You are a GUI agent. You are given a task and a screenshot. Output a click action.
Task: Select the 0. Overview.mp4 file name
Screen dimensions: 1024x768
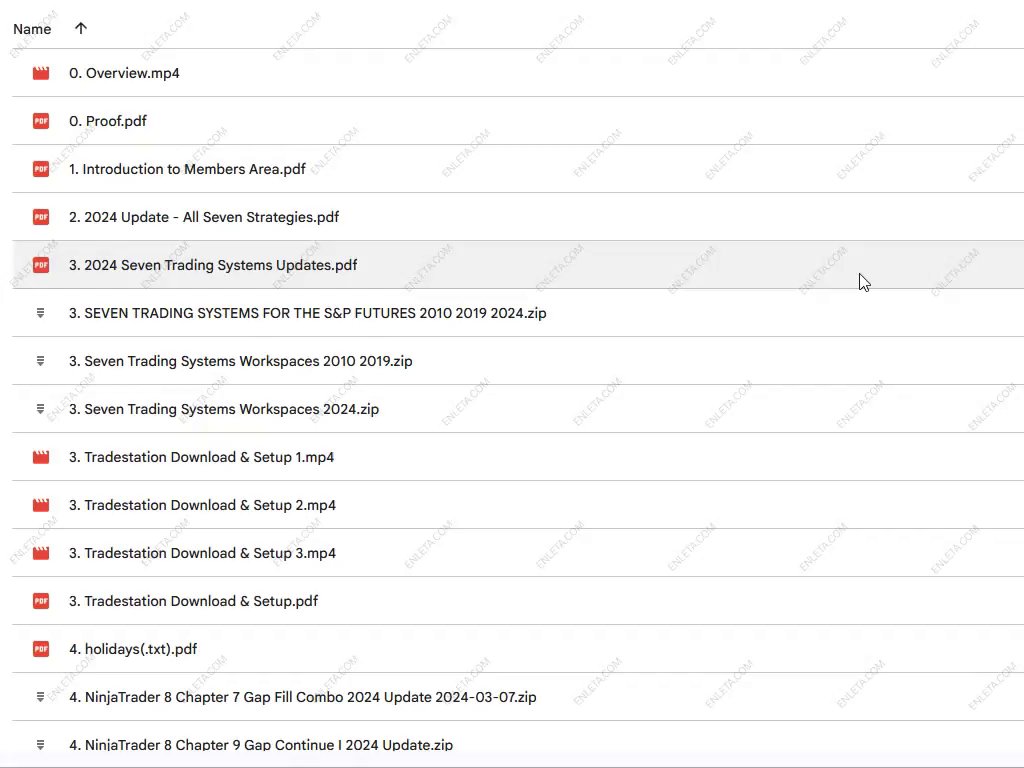point(124,73)
